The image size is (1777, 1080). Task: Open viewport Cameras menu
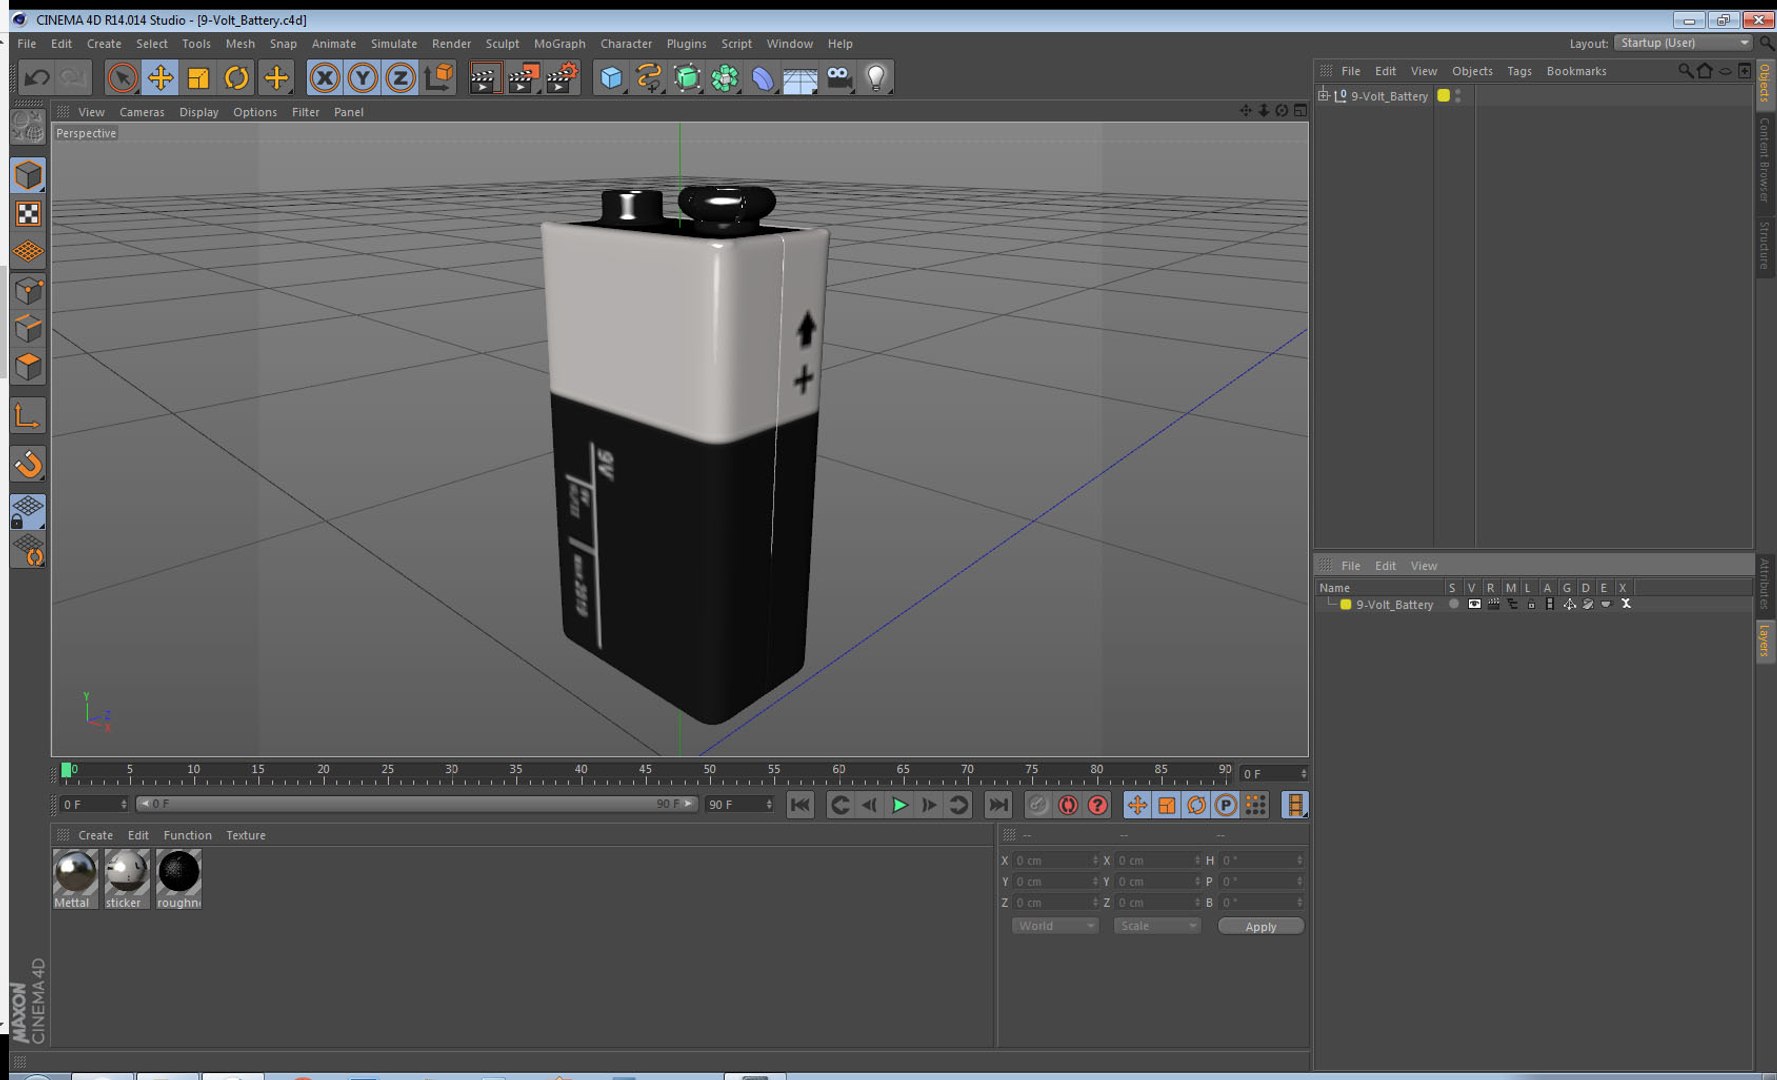click(142, 112)
